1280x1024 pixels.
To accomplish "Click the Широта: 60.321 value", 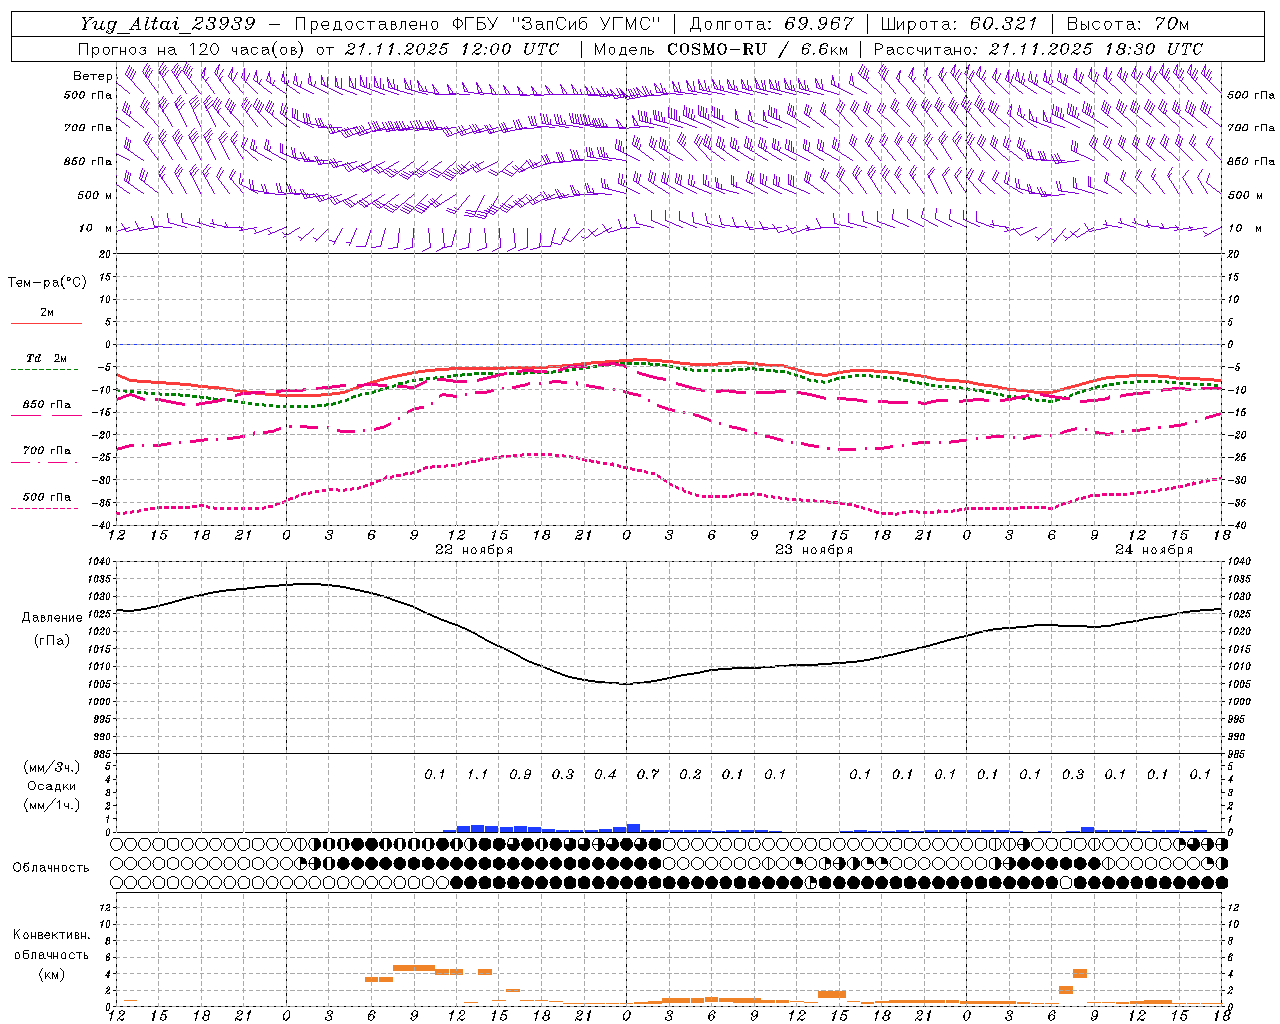I will point(959,24).
